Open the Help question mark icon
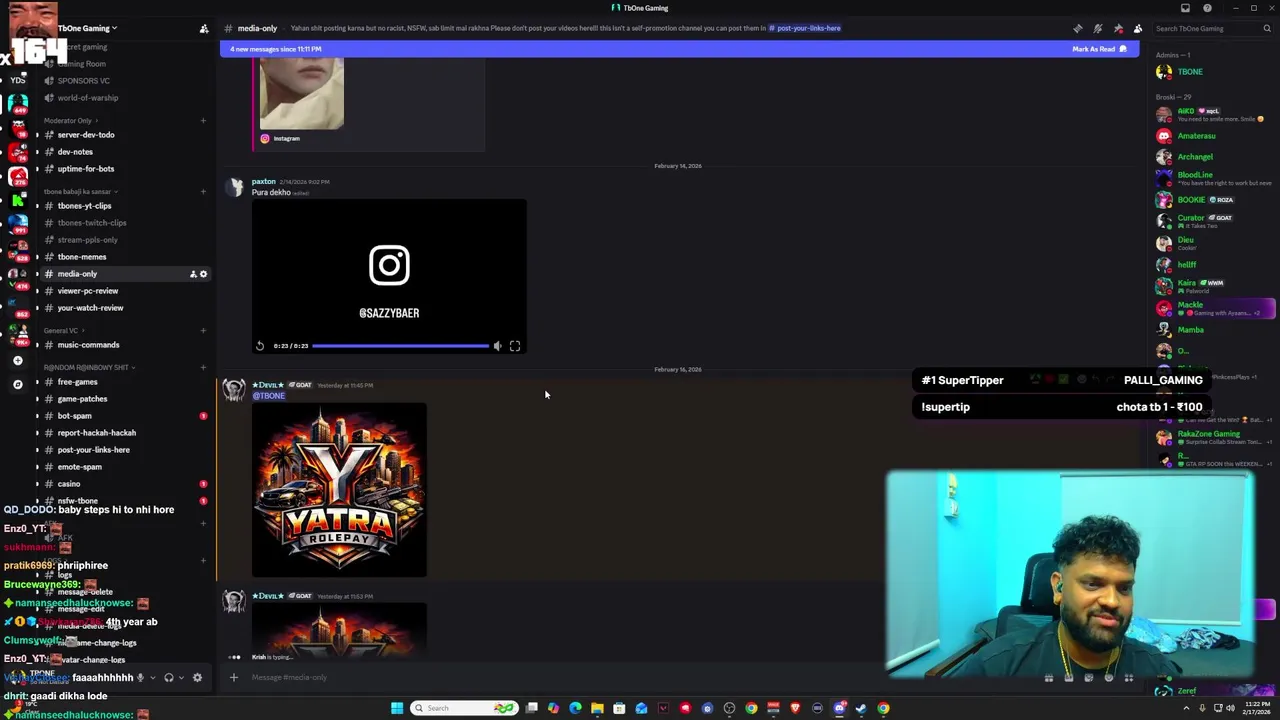This screenshot has height=720, width=1280. (1207, 8)
